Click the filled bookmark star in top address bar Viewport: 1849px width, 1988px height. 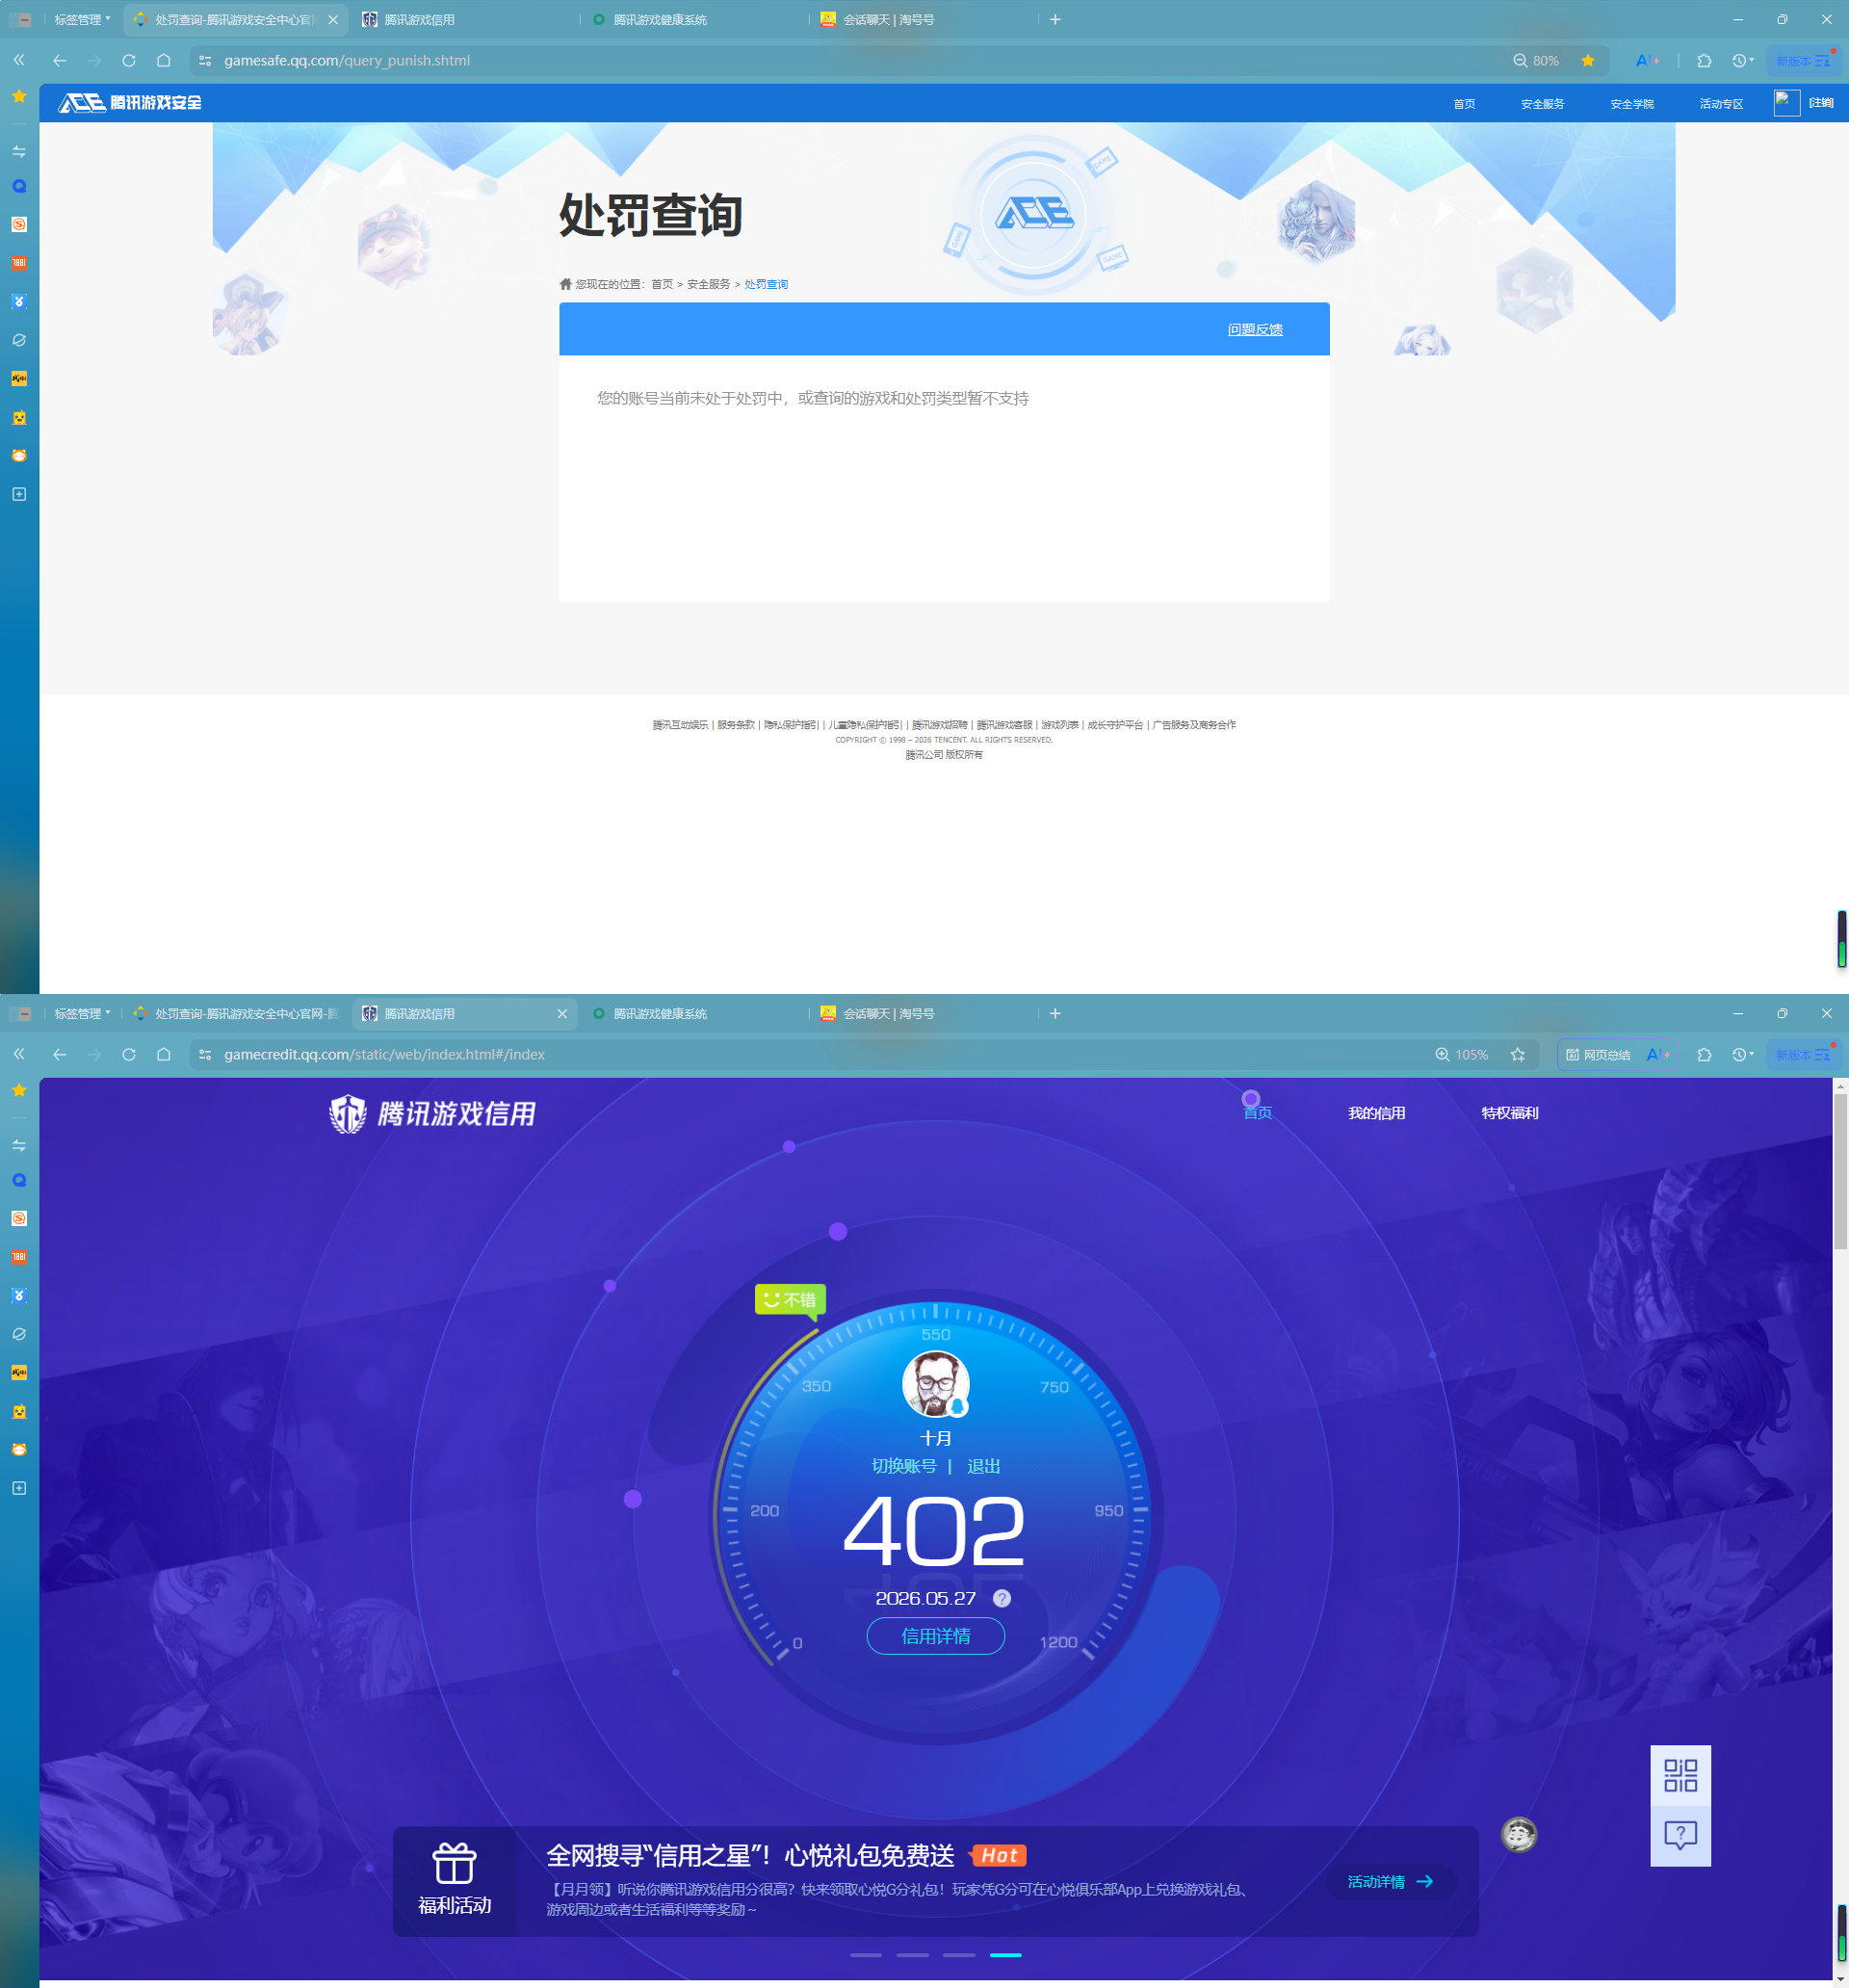(x=1588, y=61)
